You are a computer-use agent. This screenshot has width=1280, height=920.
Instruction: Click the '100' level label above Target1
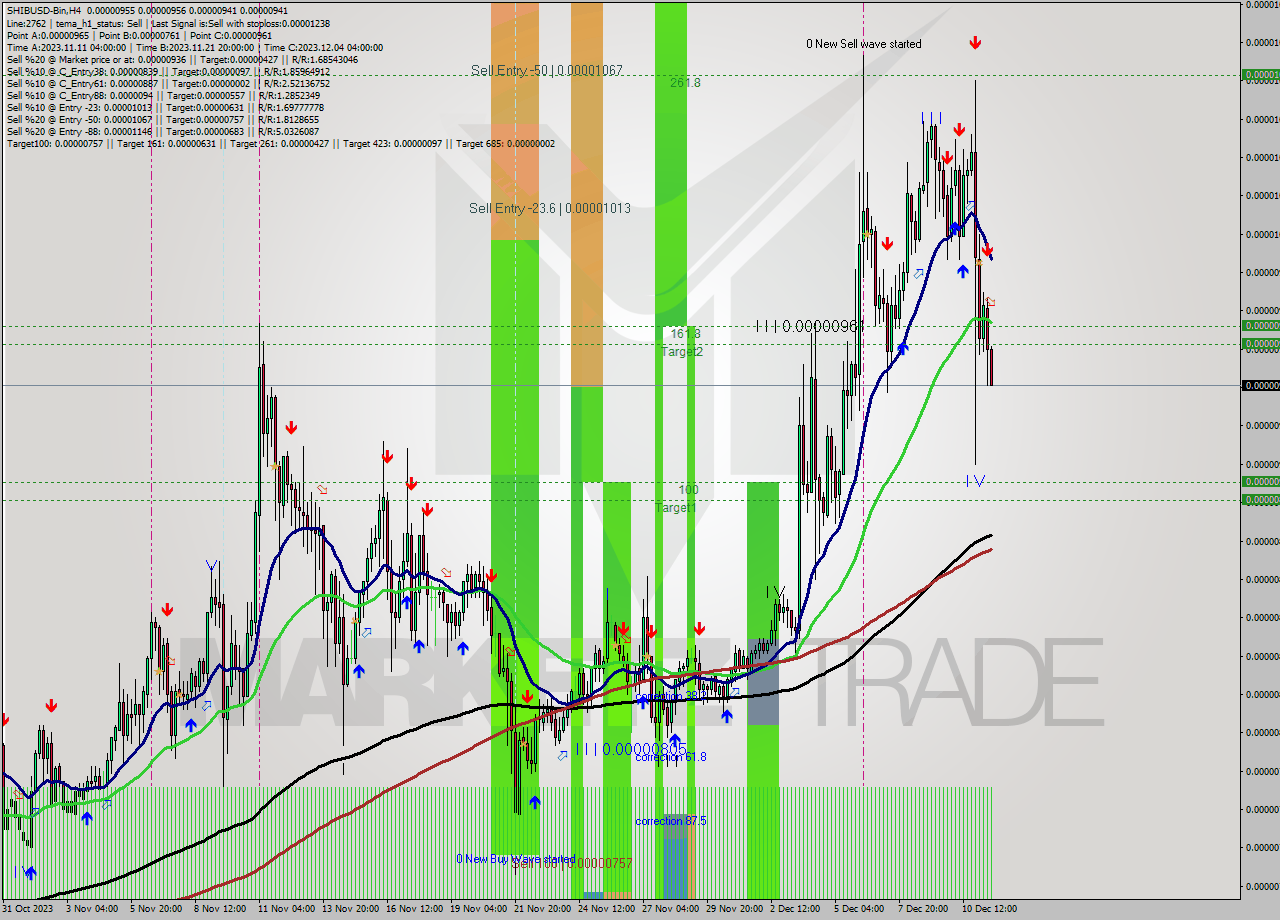coord(689,490)
